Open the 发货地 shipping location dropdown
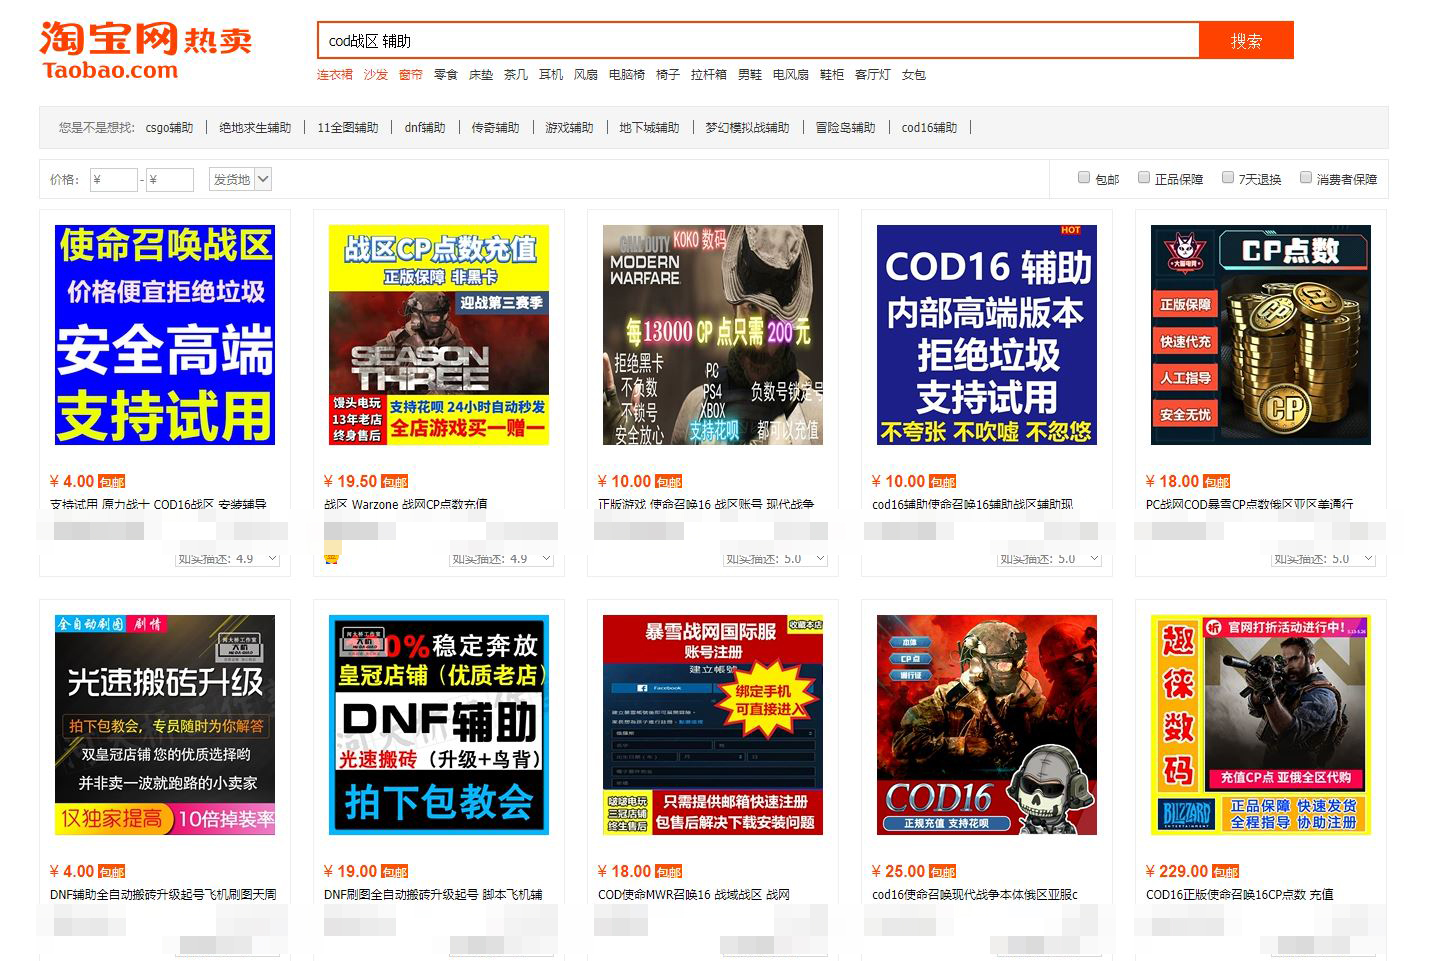 tap(240, 180)
